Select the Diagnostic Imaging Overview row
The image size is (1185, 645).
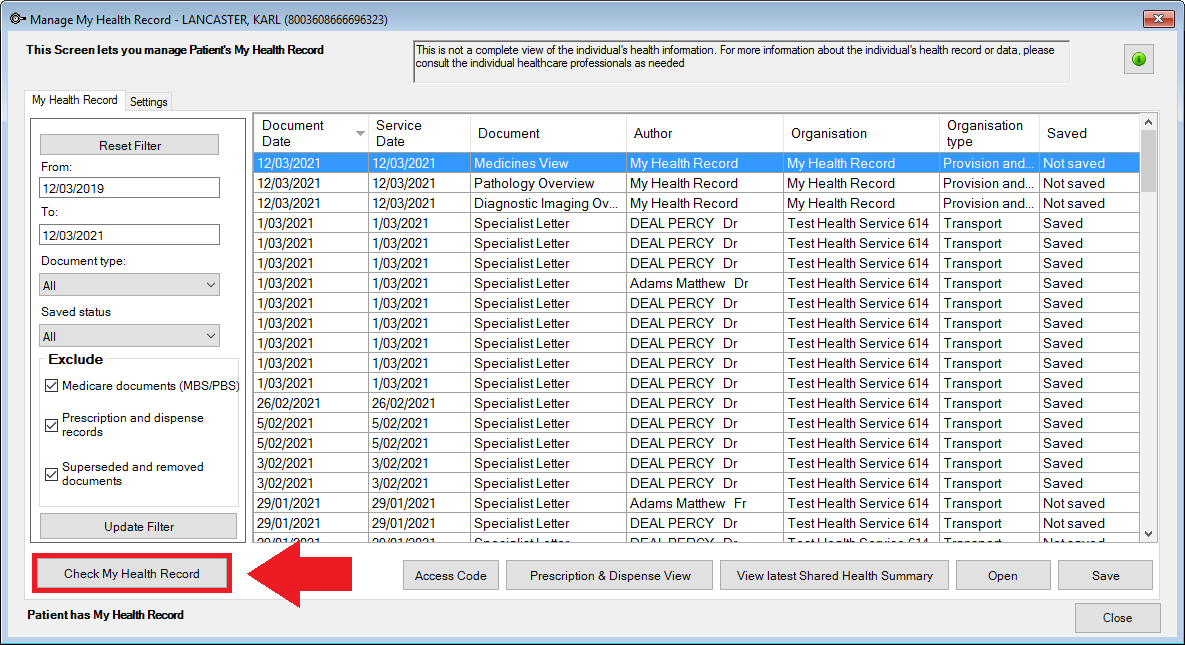coord(696,203)
